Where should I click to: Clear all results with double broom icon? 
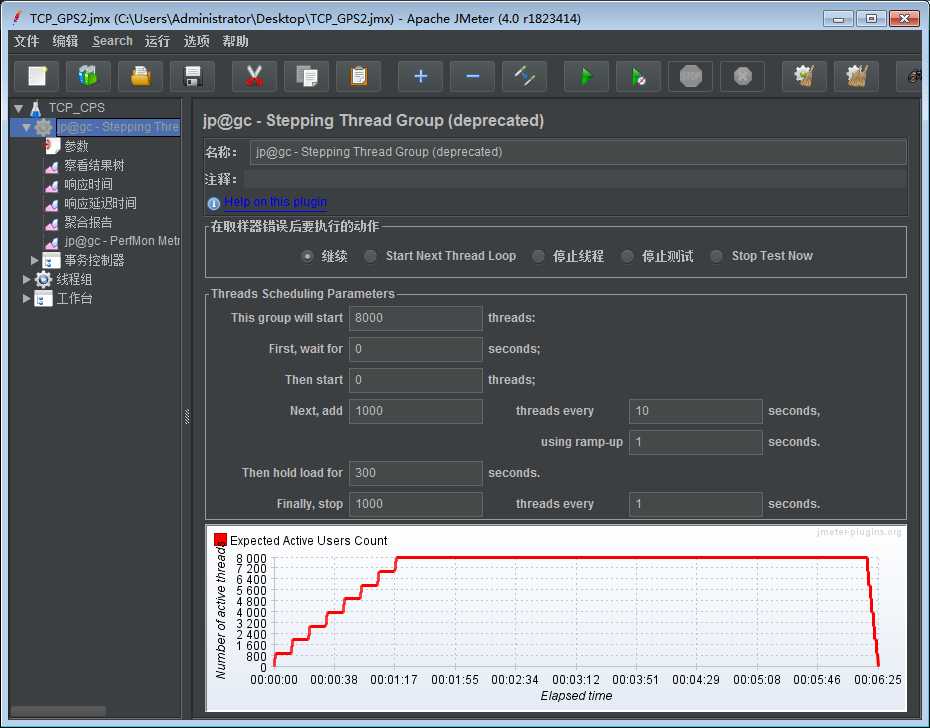(x=856, y=76)
